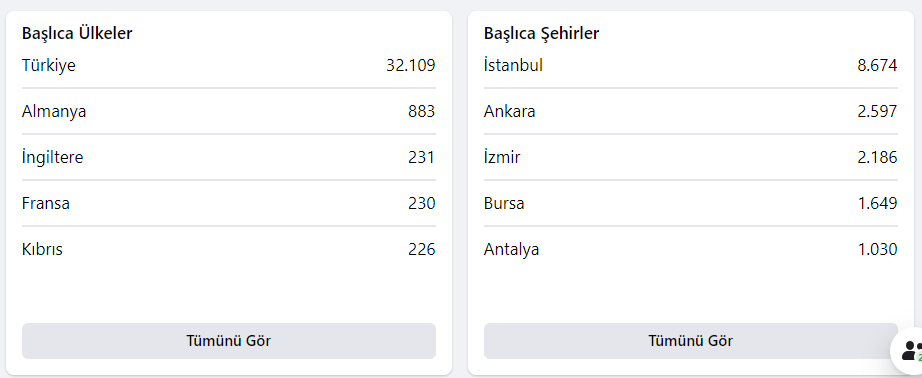Select the İzmir city row
The image size is (922, 378).
691,157
